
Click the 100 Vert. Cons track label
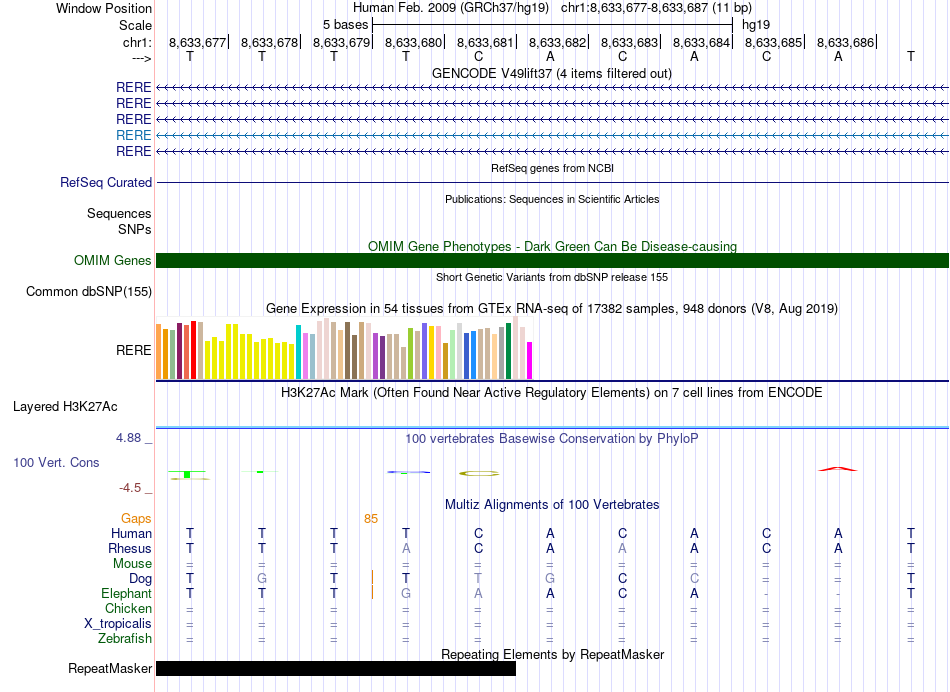pyautogui.click(x=56, y=462)
